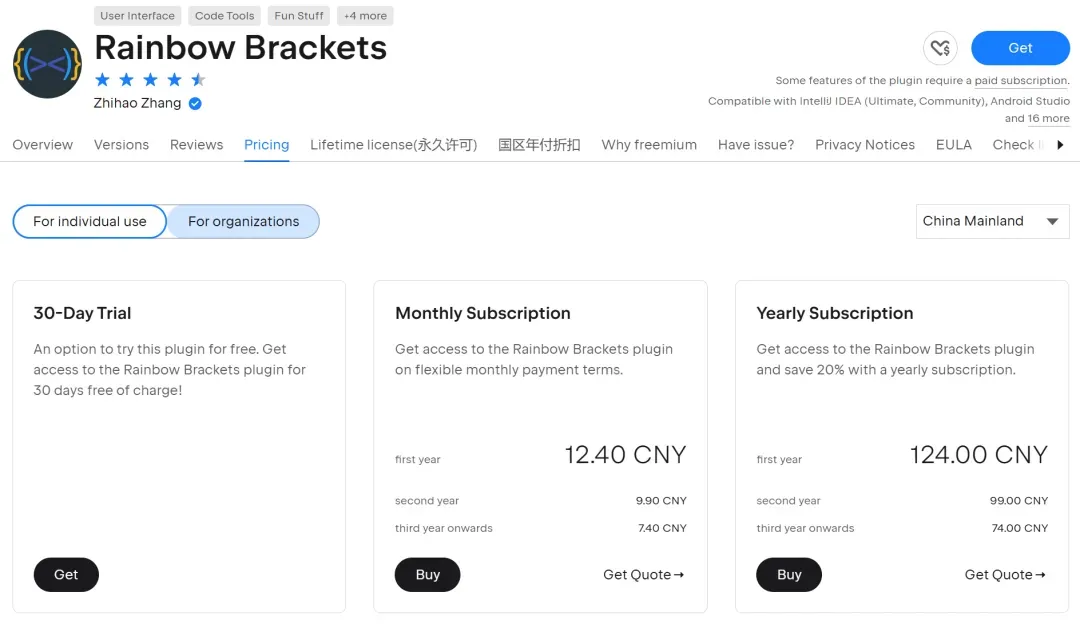The height and width of the screenshot is (624, 1080).
Task: Click the star rating icons
Action: 150,80
